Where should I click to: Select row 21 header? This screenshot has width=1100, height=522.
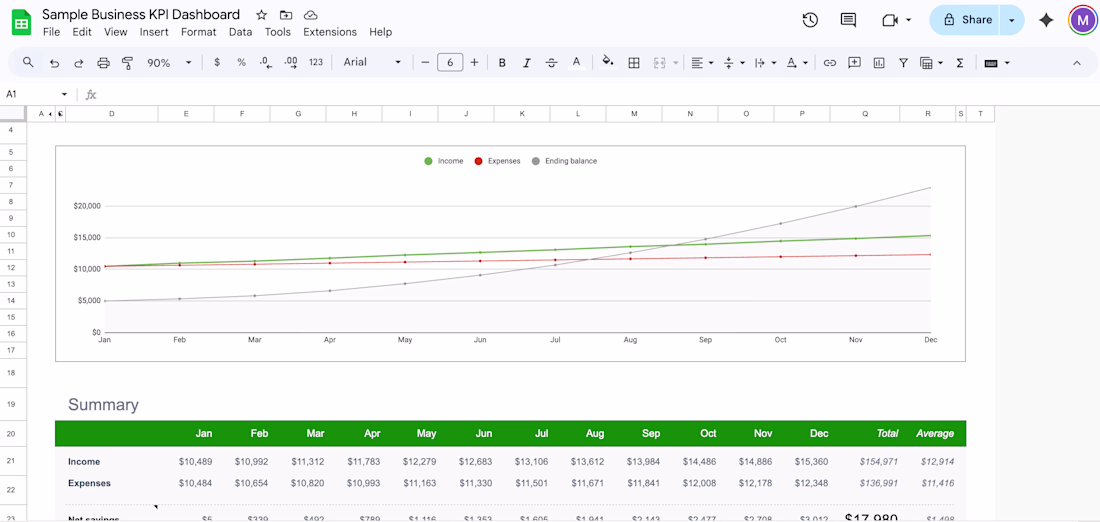(x=13, y=462)
